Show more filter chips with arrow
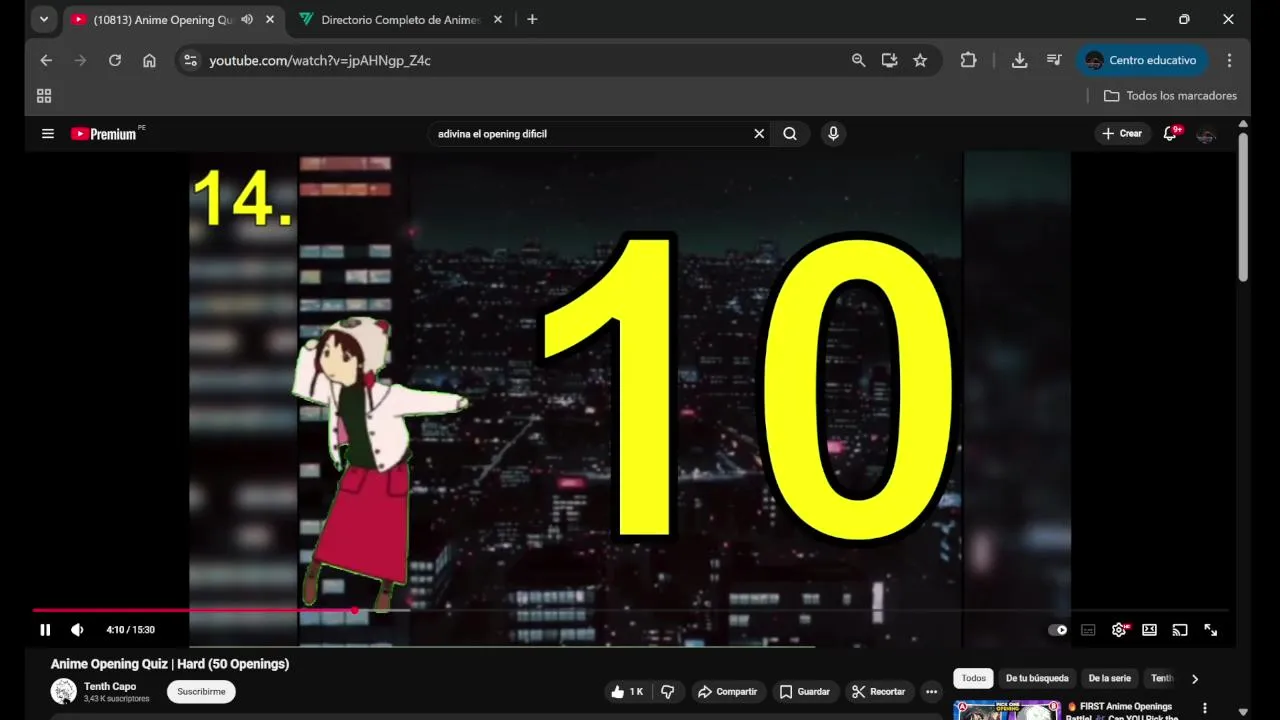Viewport: 1280px width, 720px height. pos(1194,679)
